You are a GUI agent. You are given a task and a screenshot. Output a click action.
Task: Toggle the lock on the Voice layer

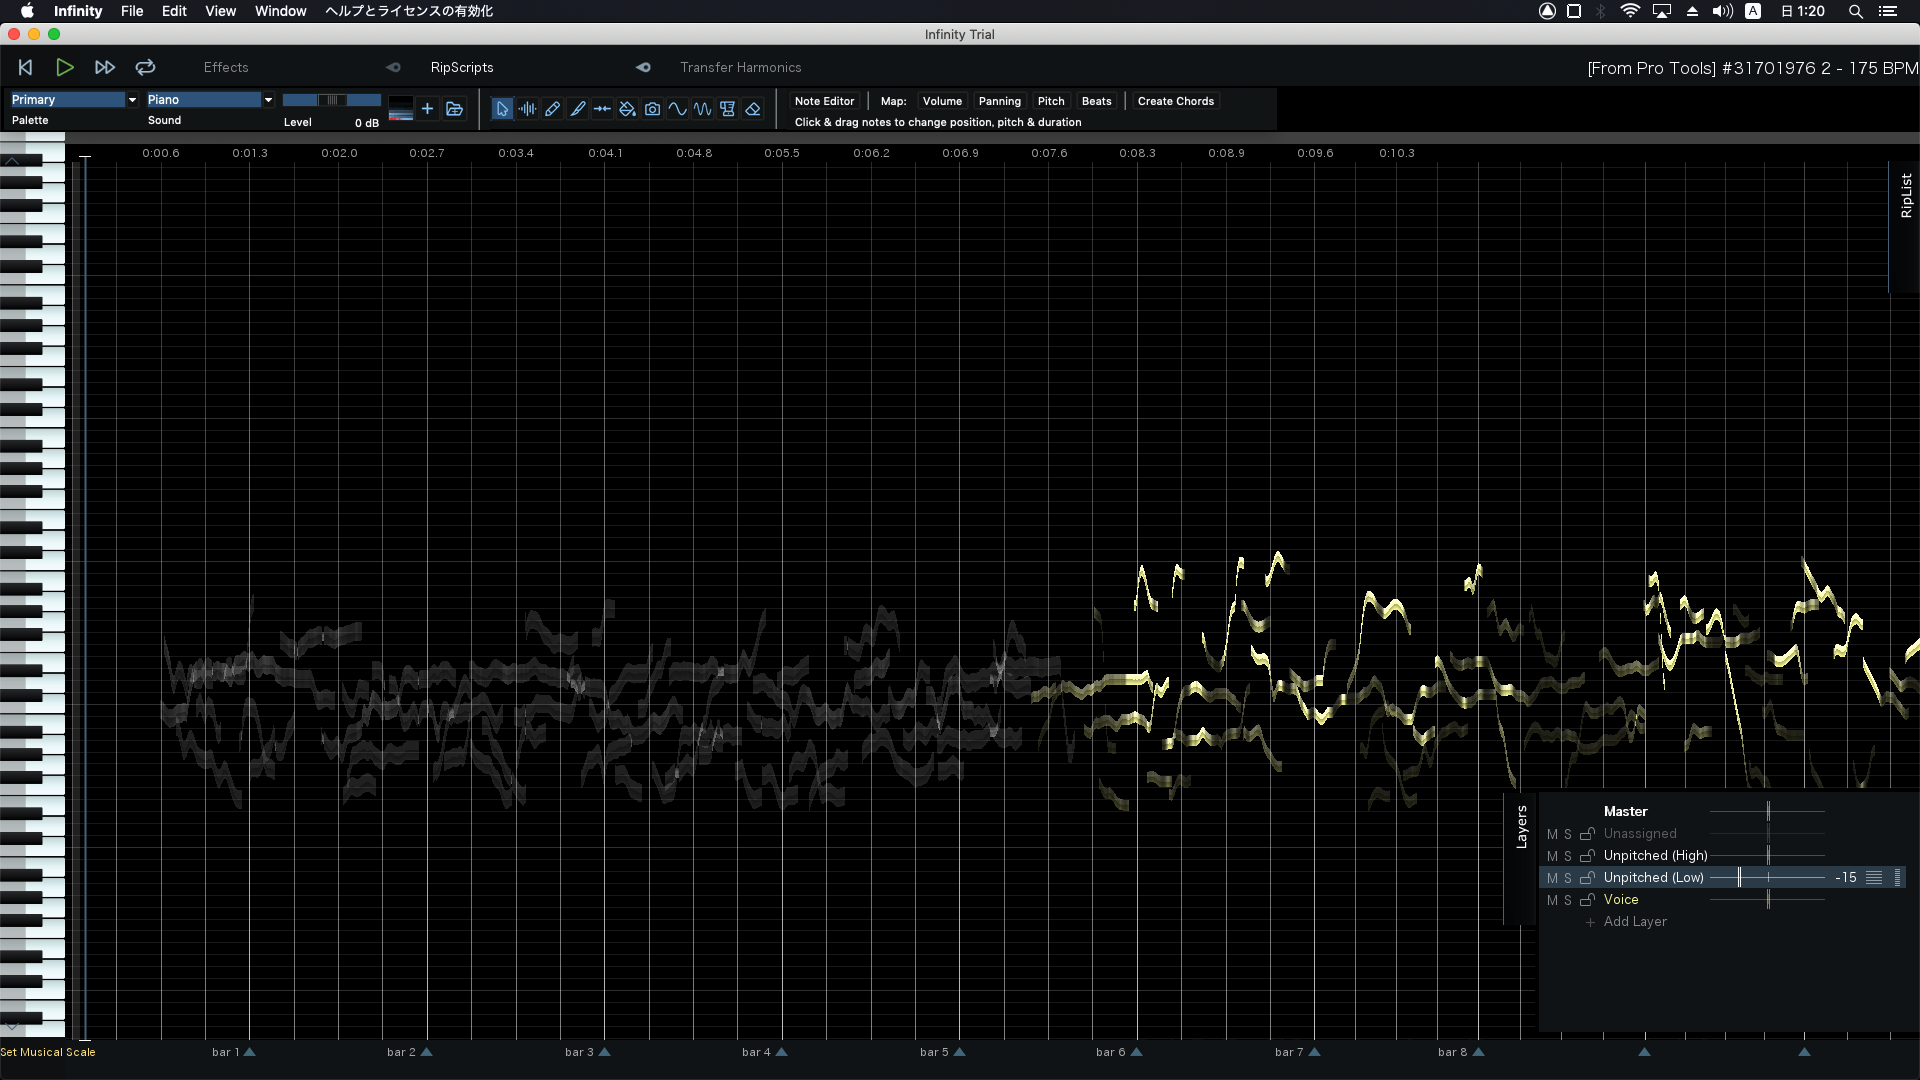click(1587, 900)
